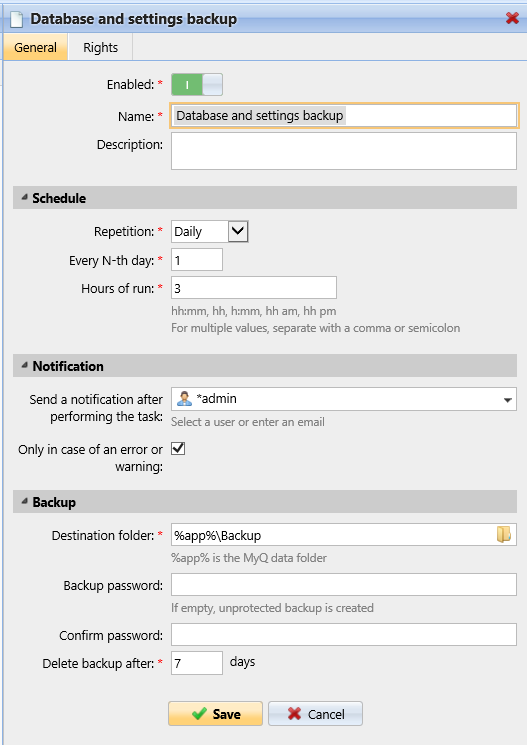This screenshot has height=745, width=527.
Task: Open the Repetition dropdown
Action: (x=238, y=232)
